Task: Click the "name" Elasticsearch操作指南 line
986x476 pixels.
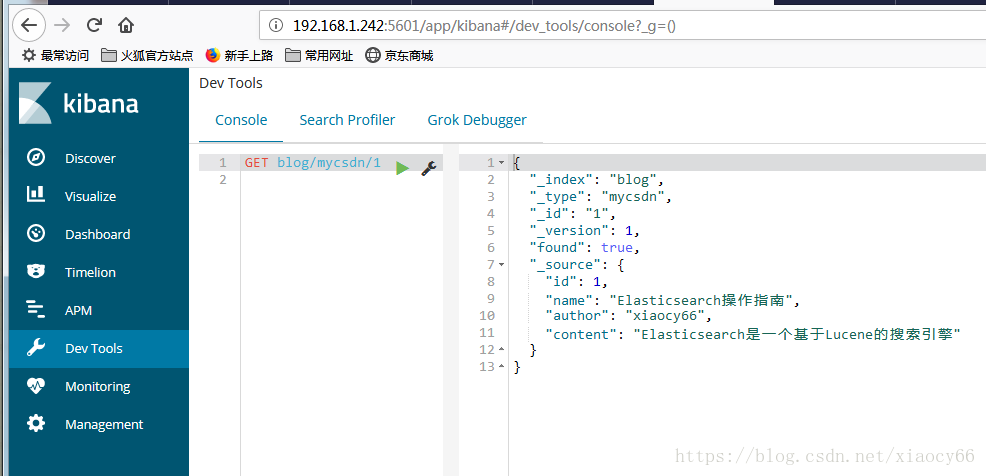Action: coord(672,301)
